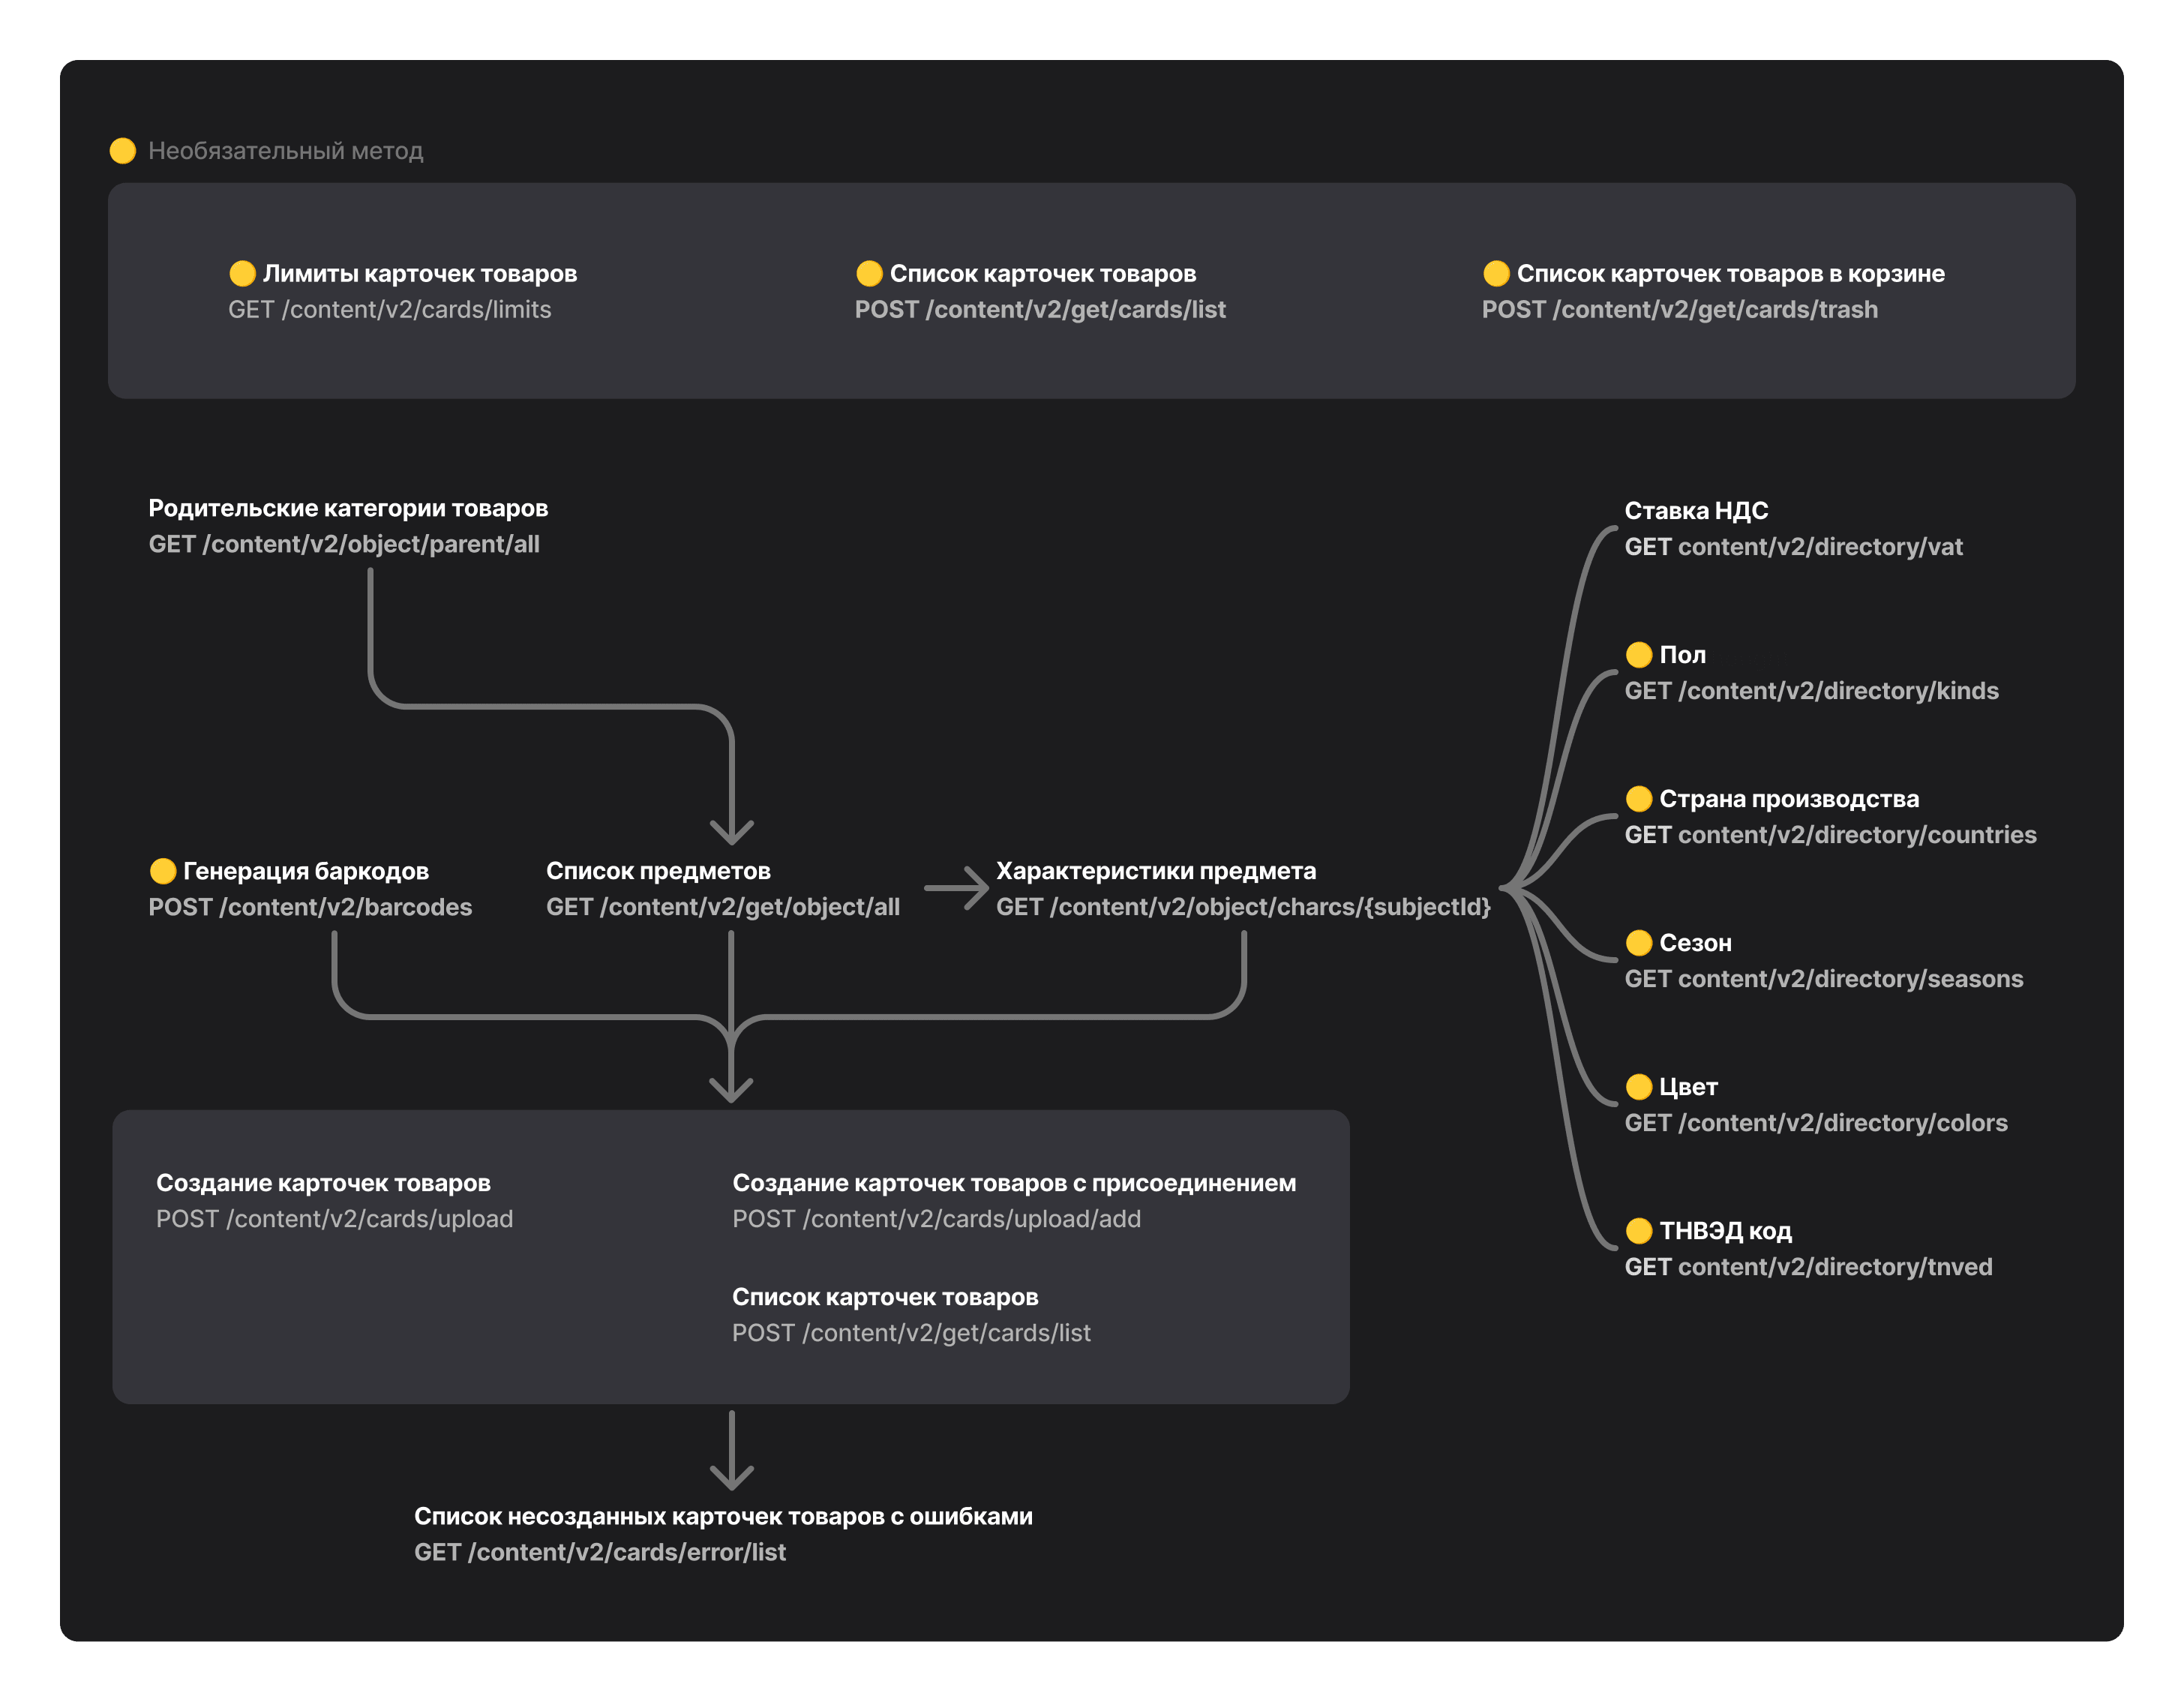Image resolution: width=2184 pixels, height=1702 pixels.
Task: Click the yellow dot beside Страна производства
Action: tap(1638, 799)
